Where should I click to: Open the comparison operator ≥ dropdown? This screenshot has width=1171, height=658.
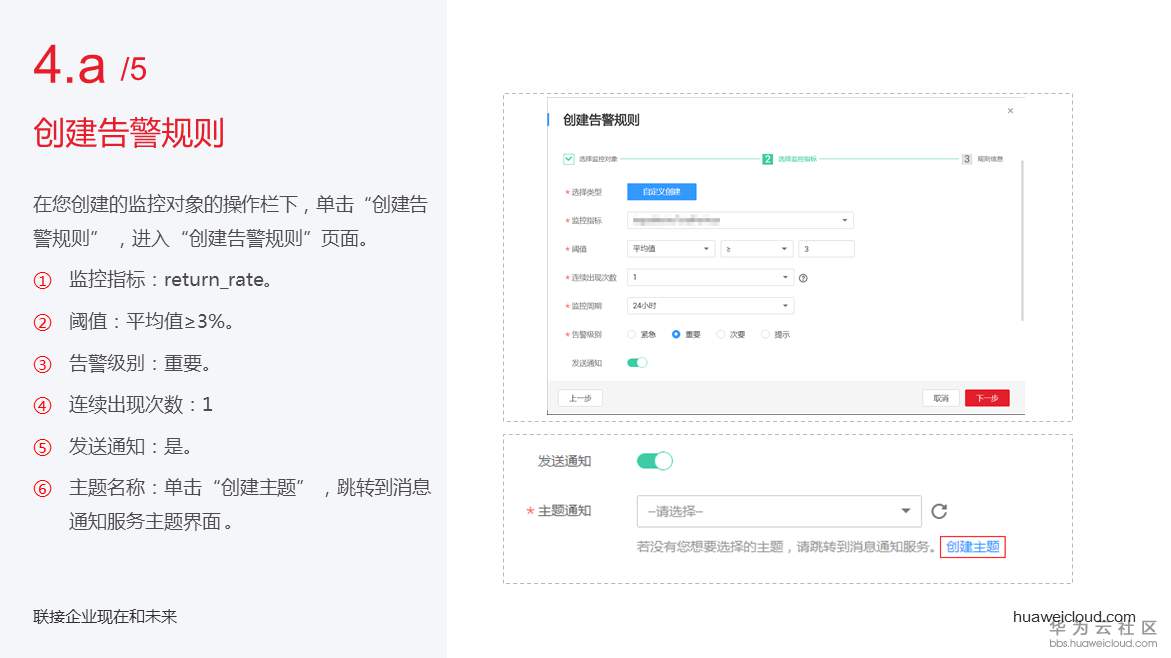pos(756,249)
